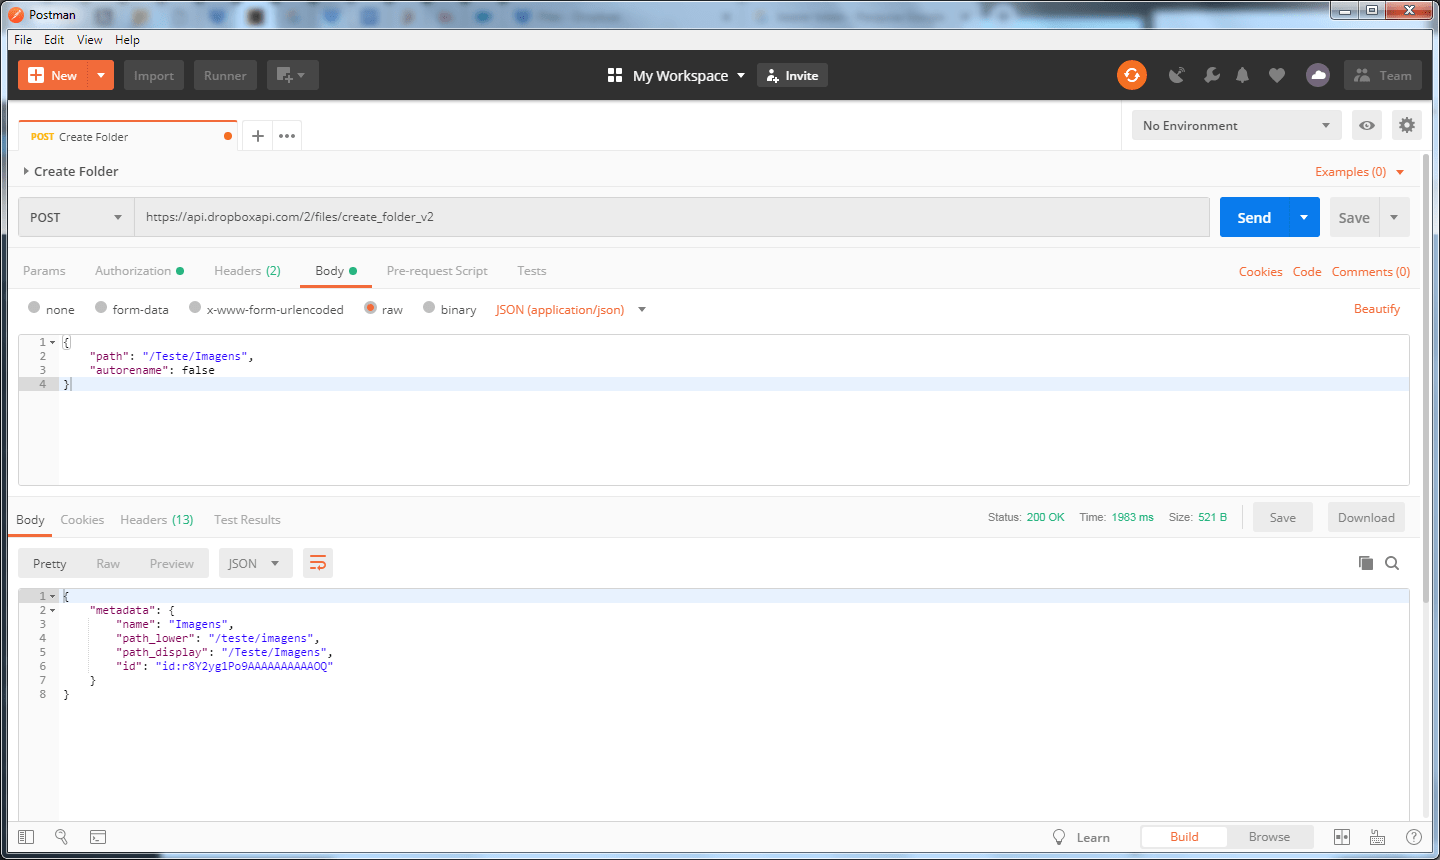Switch to Browse mode
1440x860 pixels.
[x=1269, y=837]
